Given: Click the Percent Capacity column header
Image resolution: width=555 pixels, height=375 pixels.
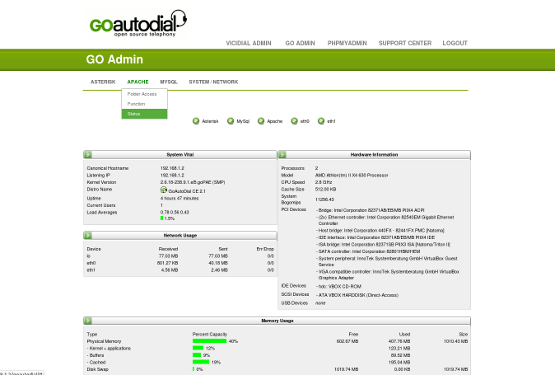Looking at the screenshot, I should click(210, 334).
